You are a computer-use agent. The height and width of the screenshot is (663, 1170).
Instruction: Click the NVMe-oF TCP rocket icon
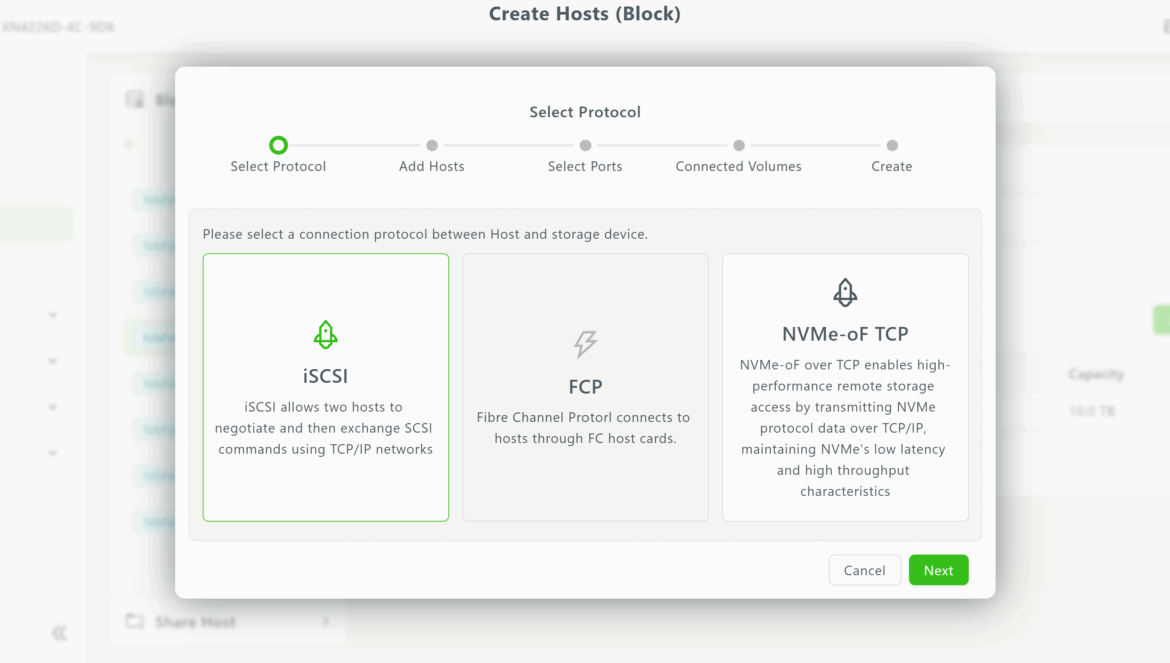845,292
